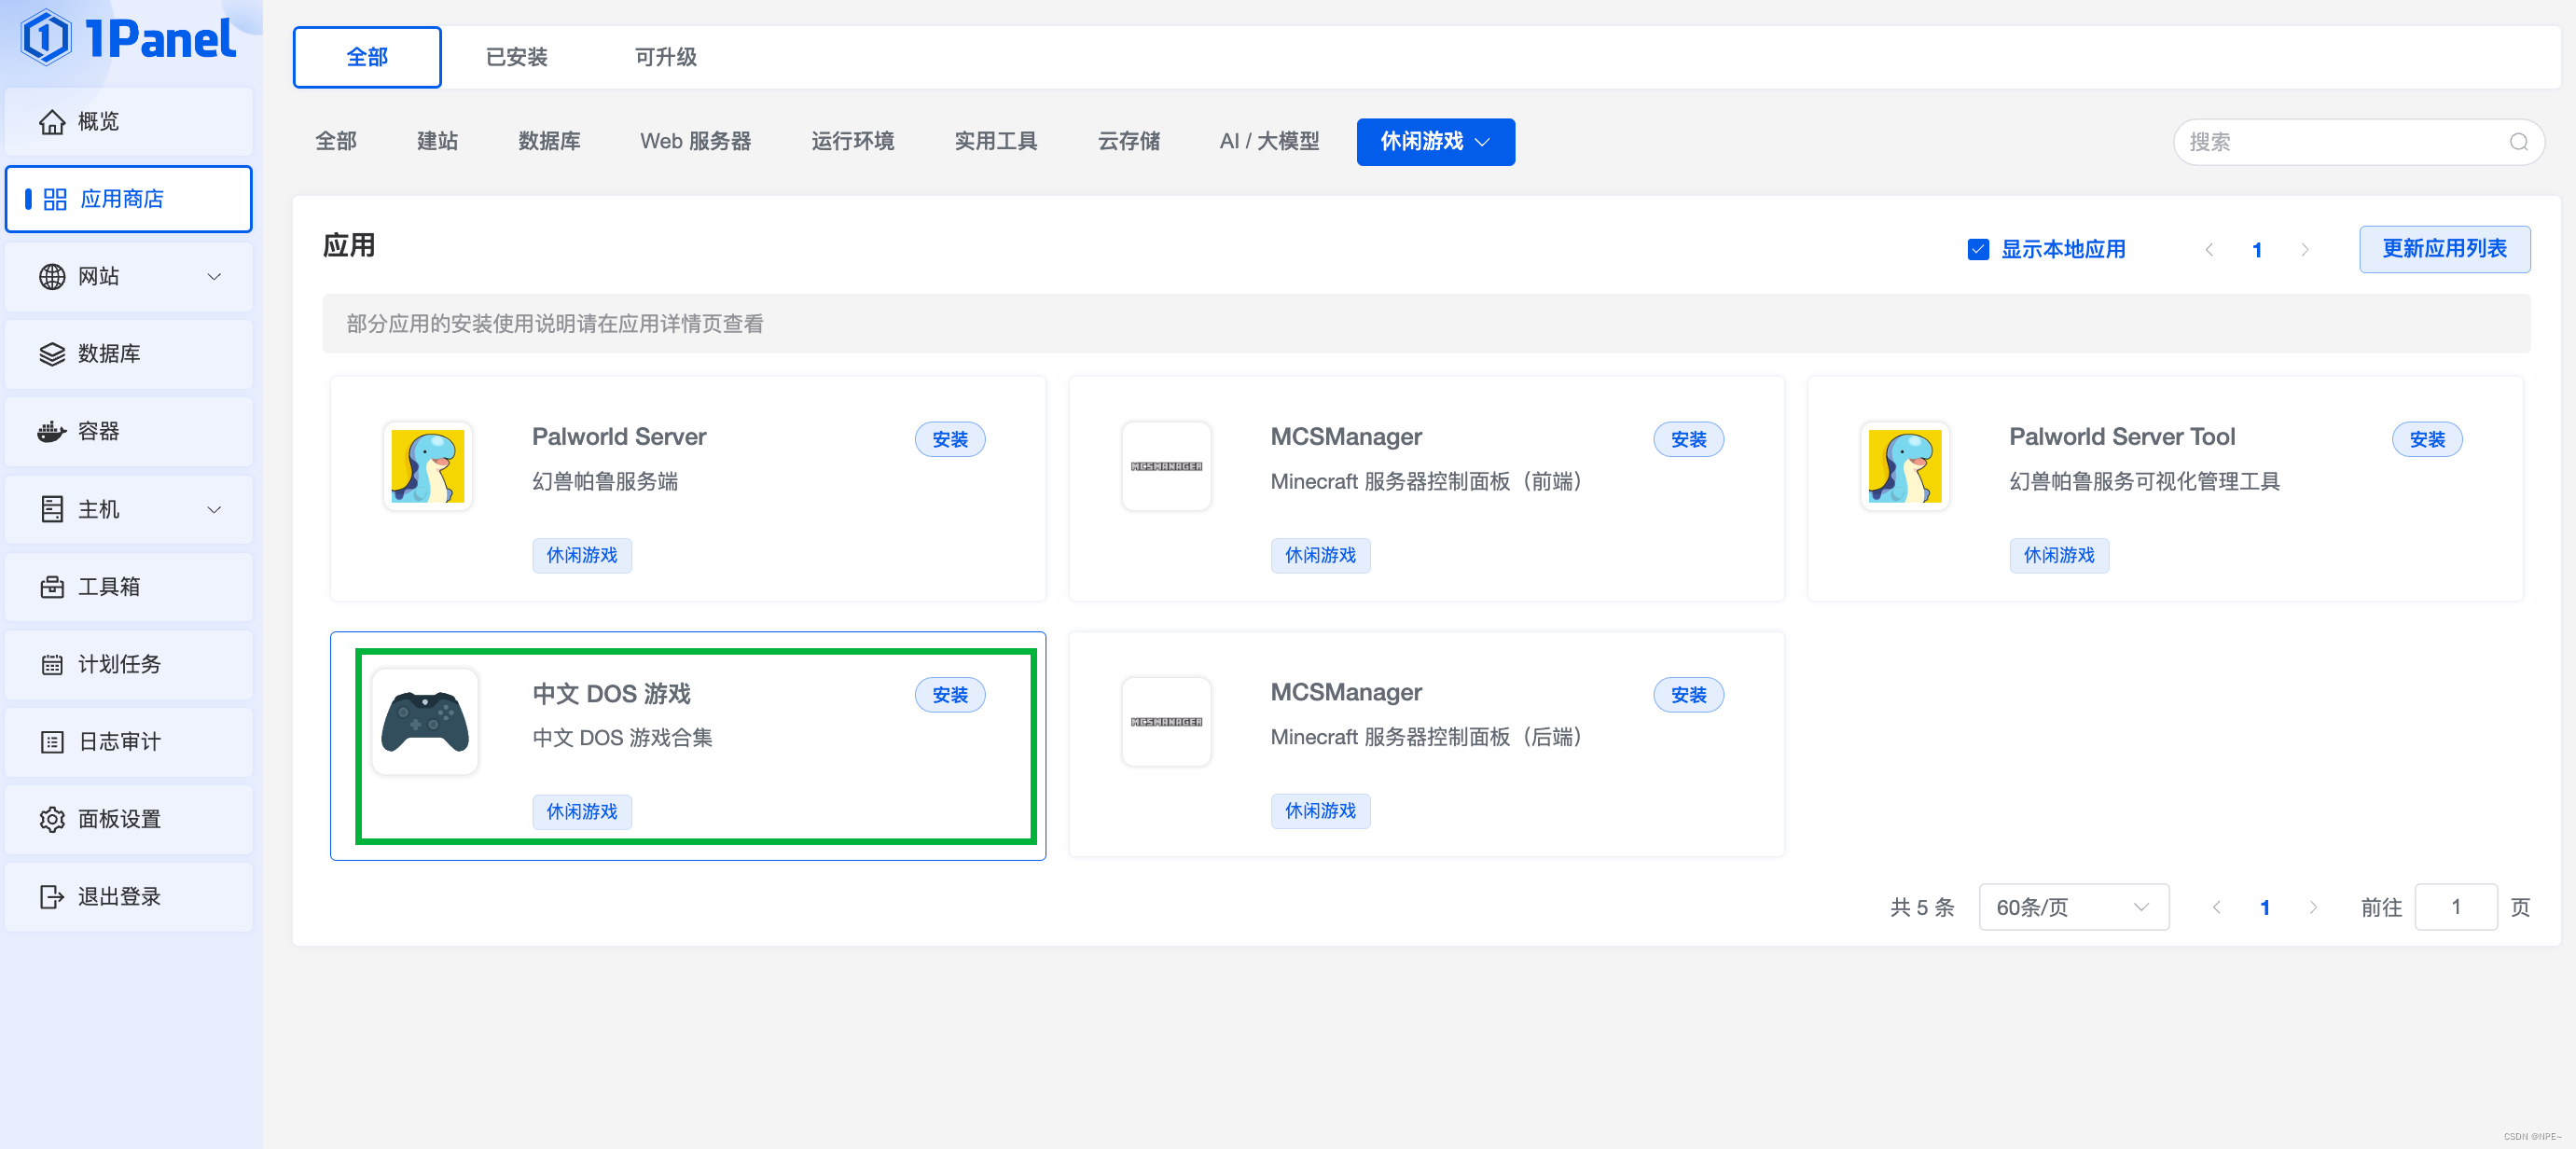Switch to the 已安装 tab
2576x1149 pixels.
pos(516,57)
